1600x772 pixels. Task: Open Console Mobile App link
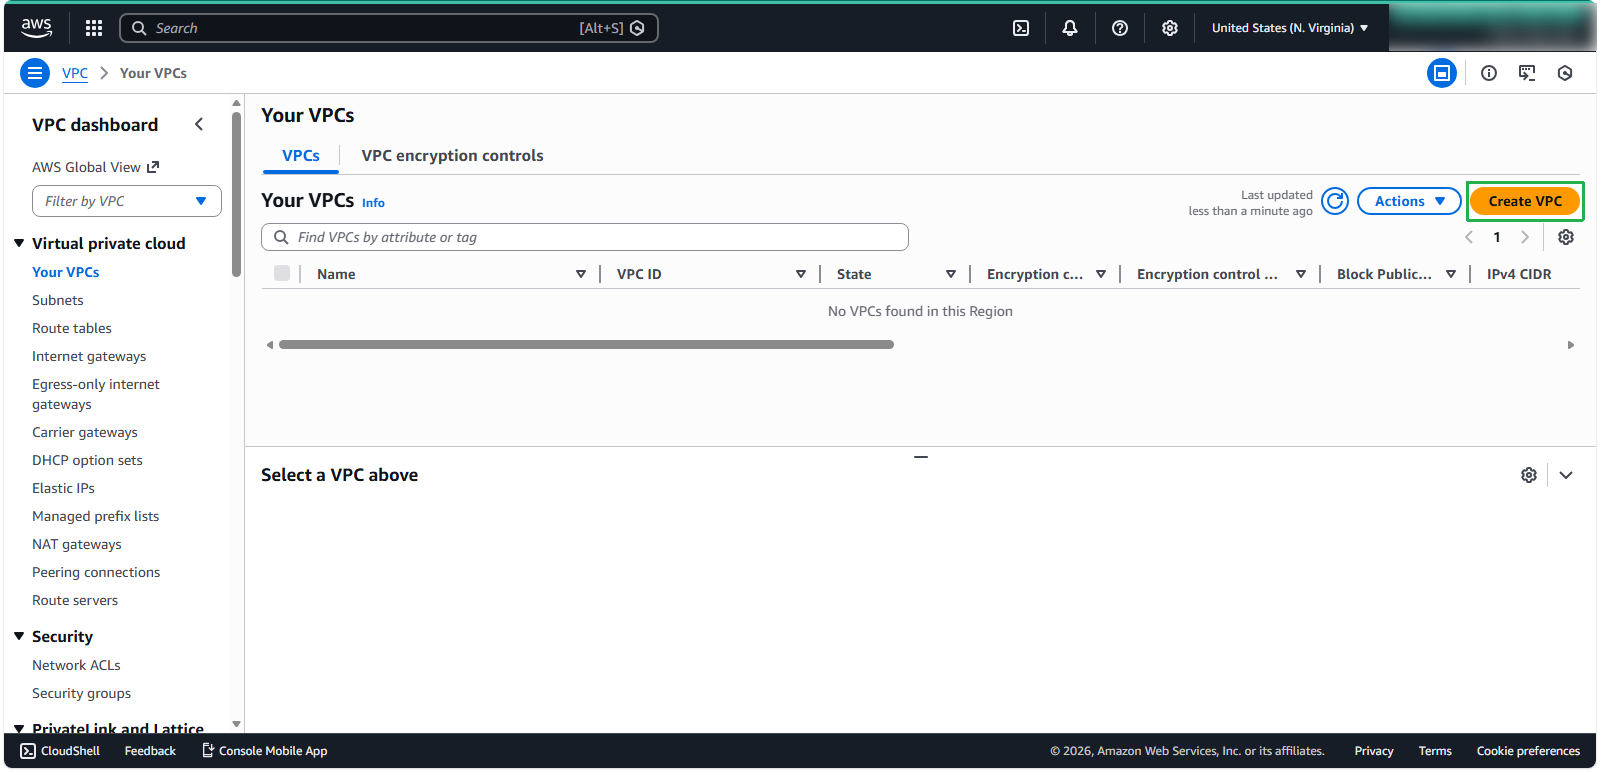coord(265,751)
